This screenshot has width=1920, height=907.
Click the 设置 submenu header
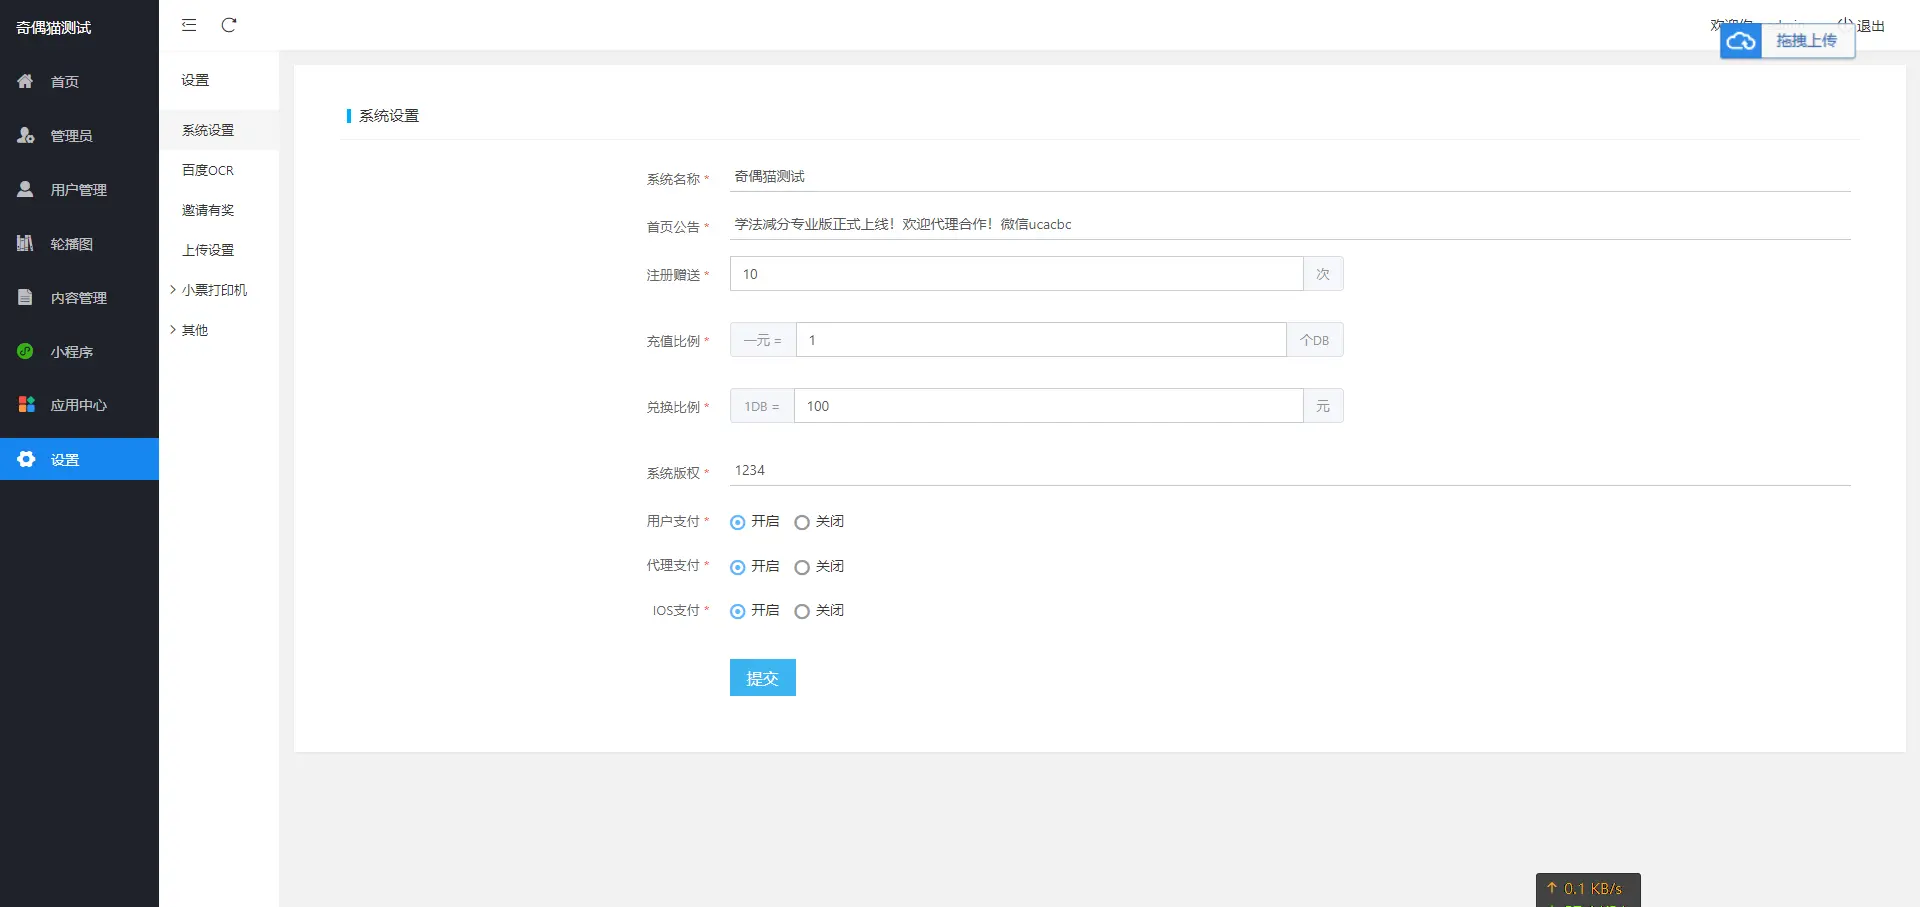pos(195,80)
